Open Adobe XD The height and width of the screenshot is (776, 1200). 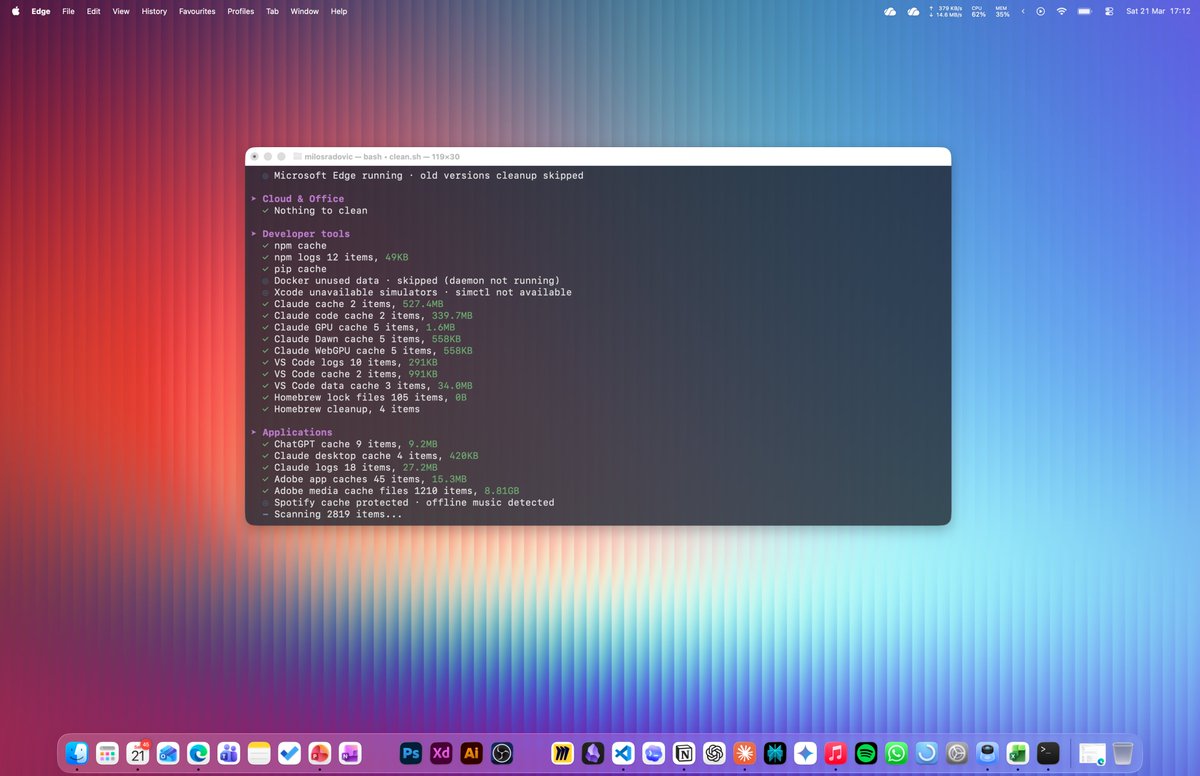440,753
